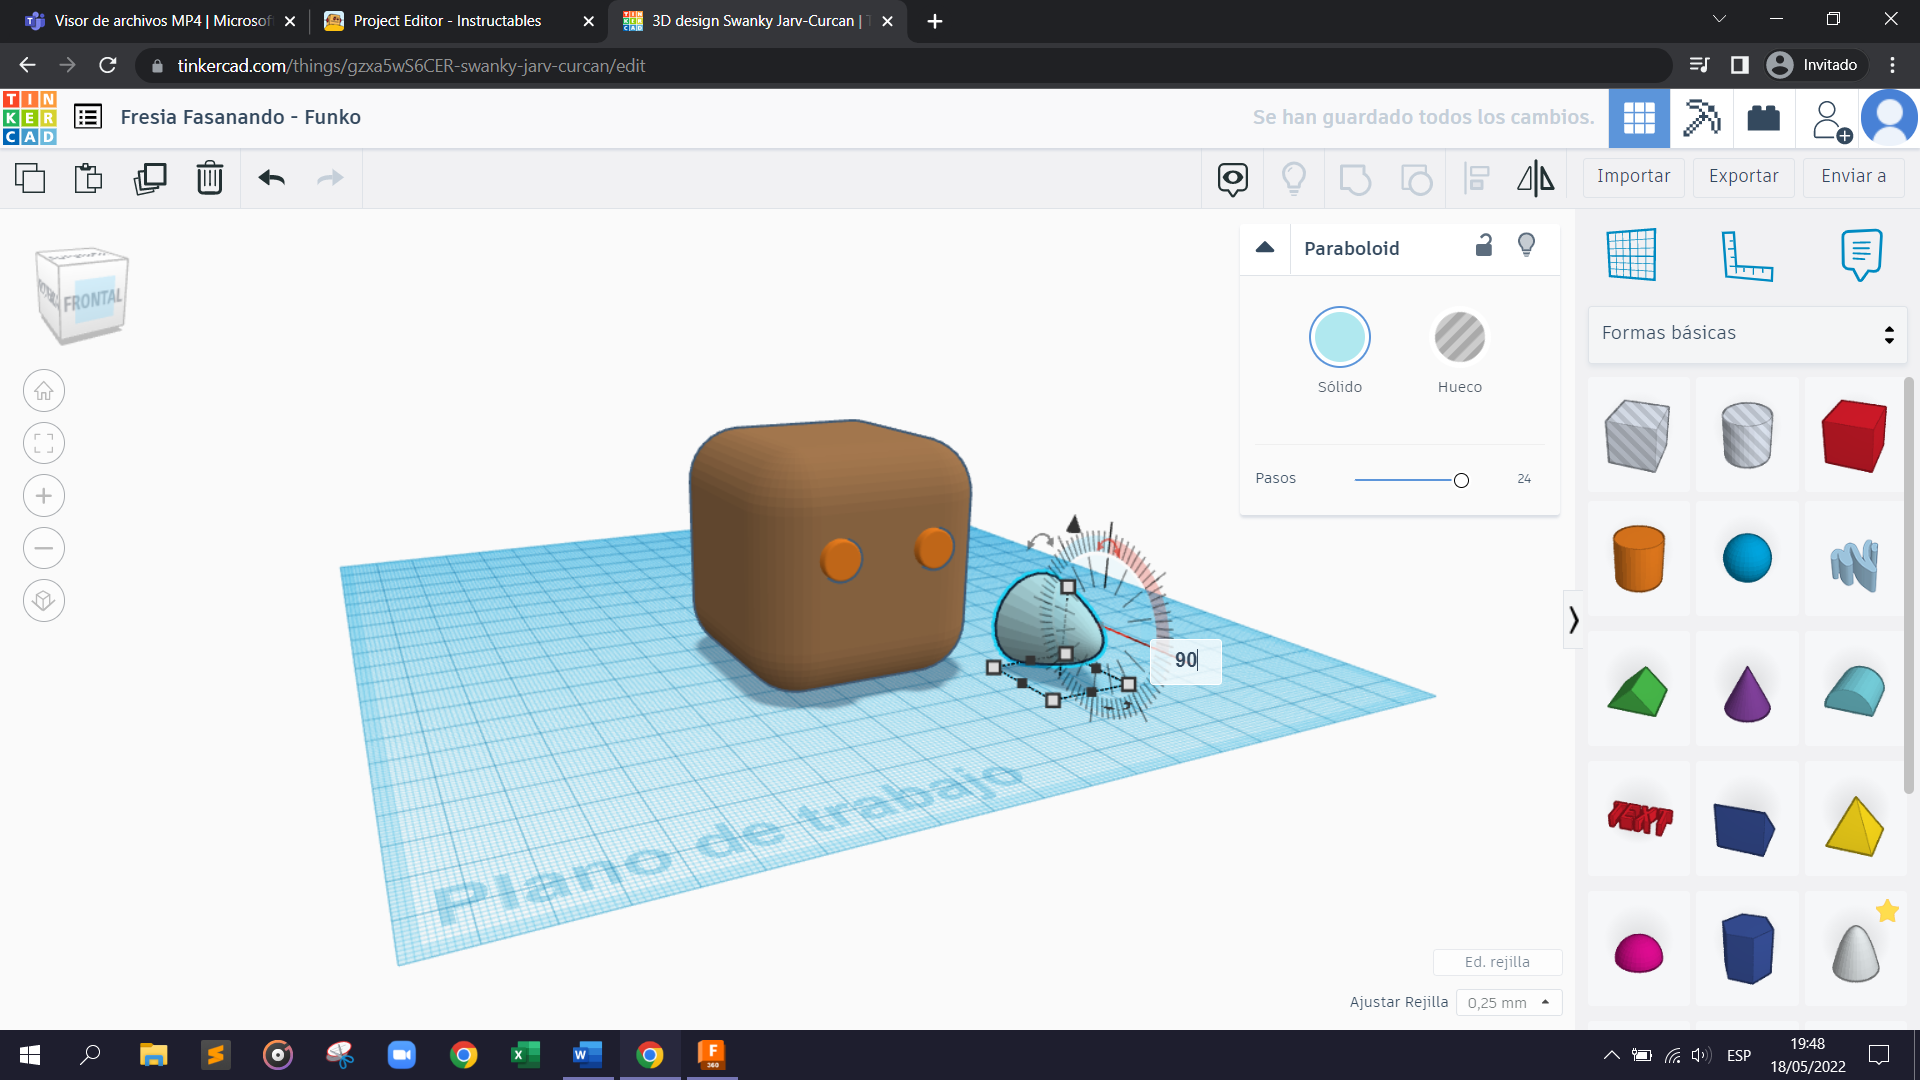Switch to Project Editor - Instructables tab

tap(458, 21)
